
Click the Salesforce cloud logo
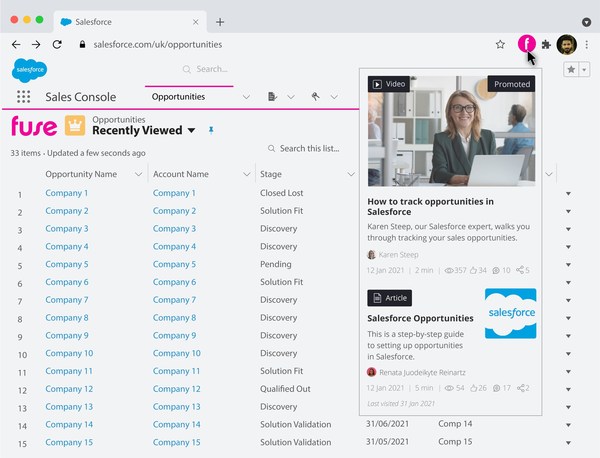tap(29, 70)
